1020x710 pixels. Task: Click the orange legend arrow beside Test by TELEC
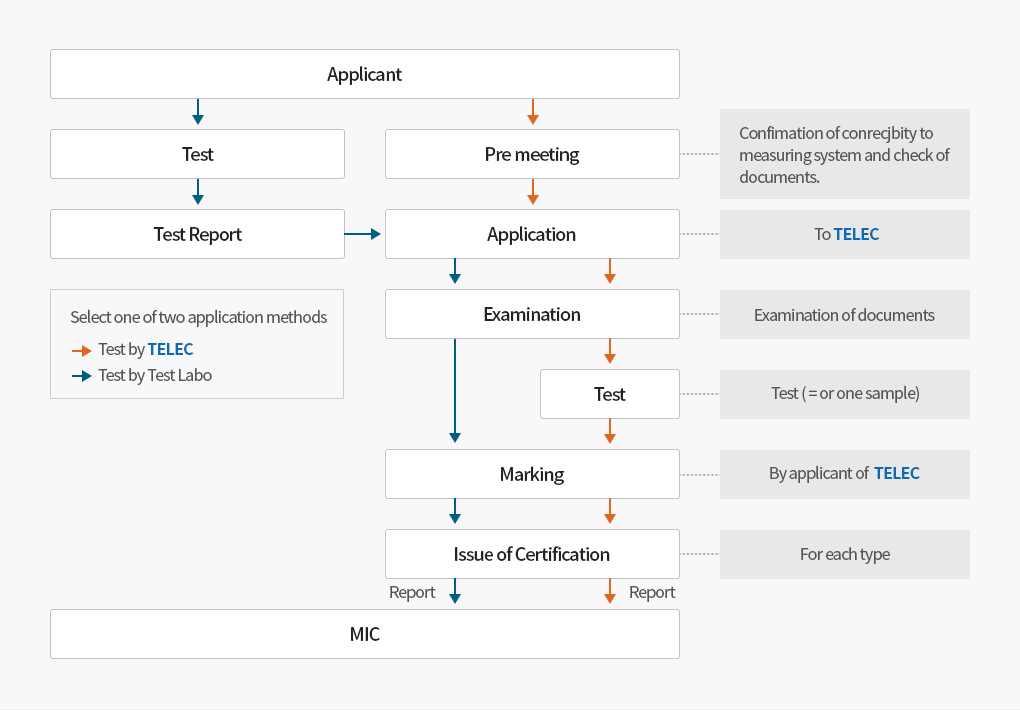click(82, 351)
